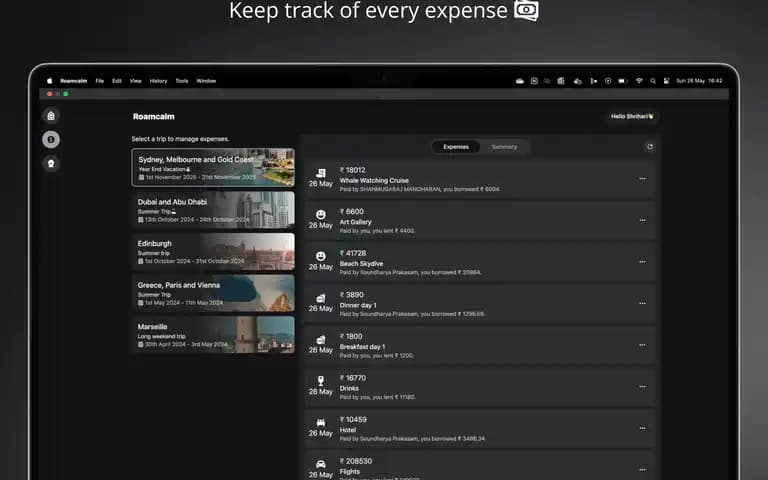This screenshot has height=480, width=768.
Task: Select the Marseille trip card
Action: tap(213, 335)
